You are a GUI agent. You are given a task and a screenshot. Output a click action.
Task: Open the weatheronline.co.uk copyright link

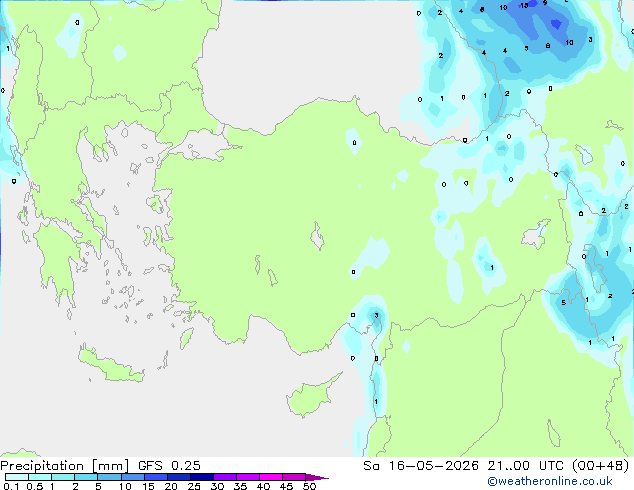[x=550, y=481]
